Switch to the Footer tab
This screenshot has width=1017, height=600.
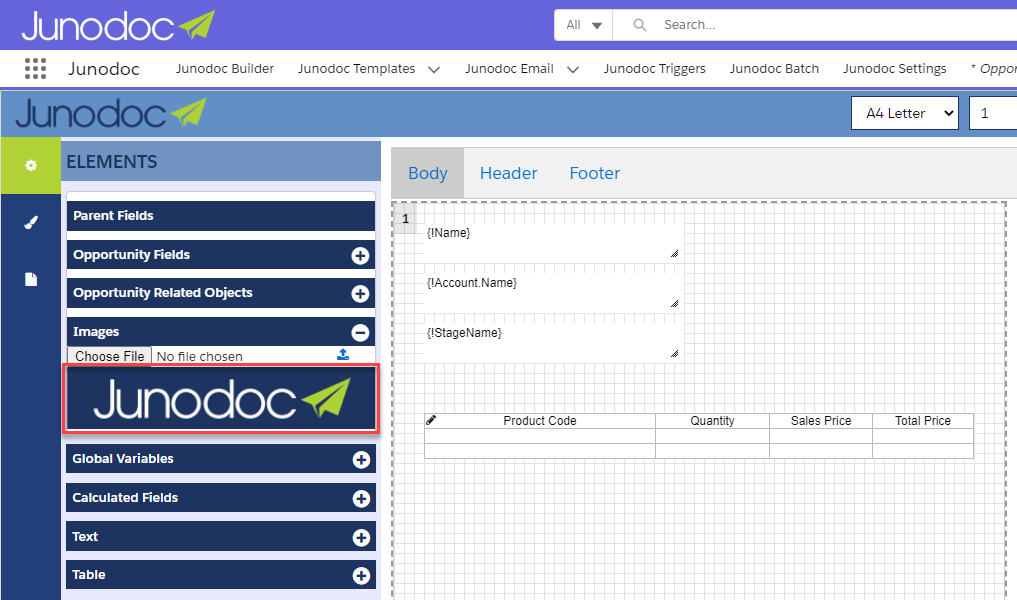595,173
